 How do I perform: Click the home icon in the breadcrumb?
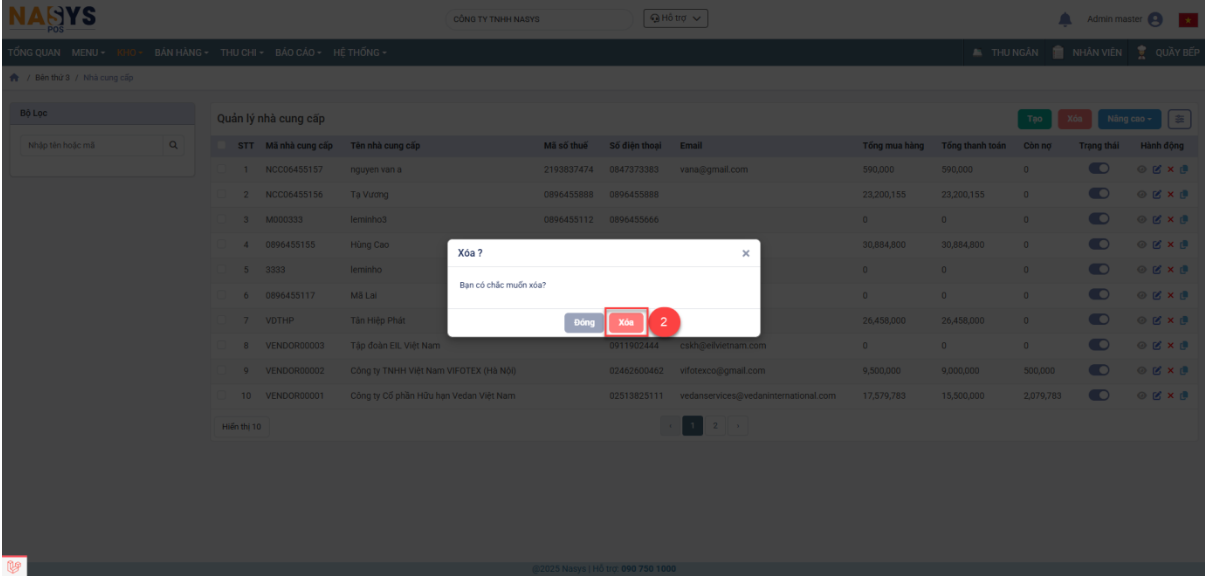14,77
